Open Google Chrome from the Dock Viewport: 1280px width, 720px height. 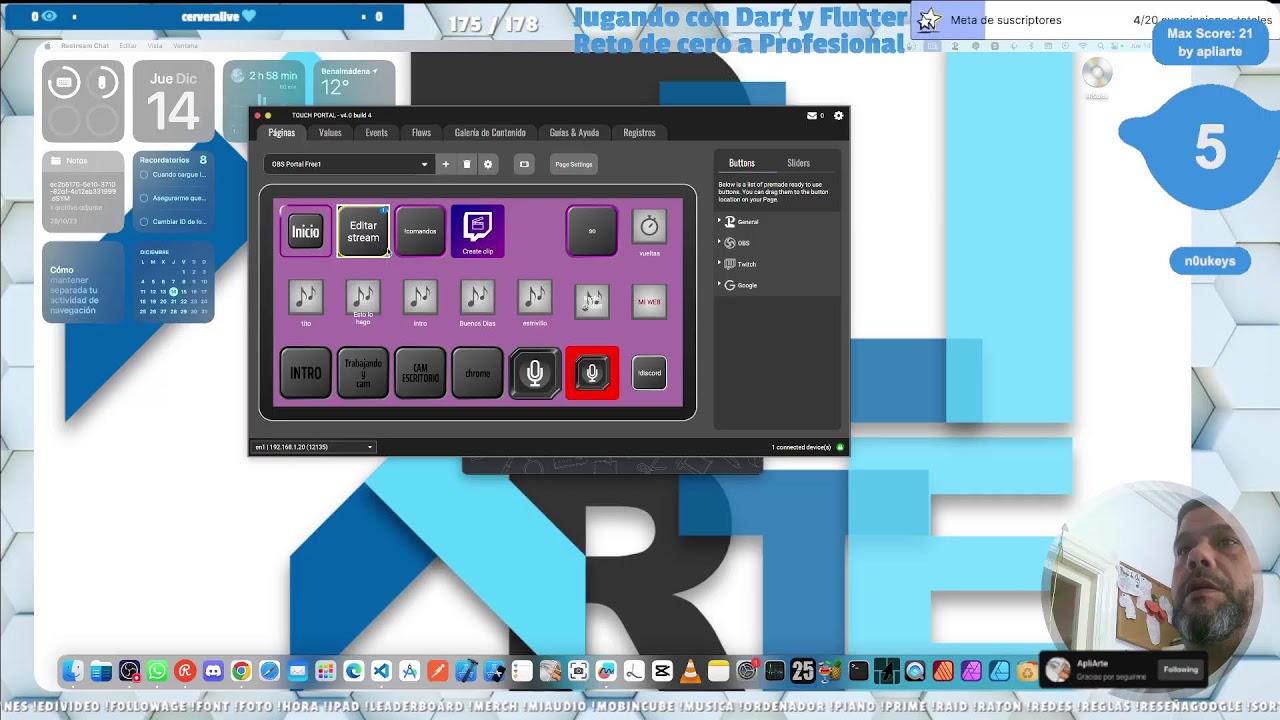tap(241, 672)
